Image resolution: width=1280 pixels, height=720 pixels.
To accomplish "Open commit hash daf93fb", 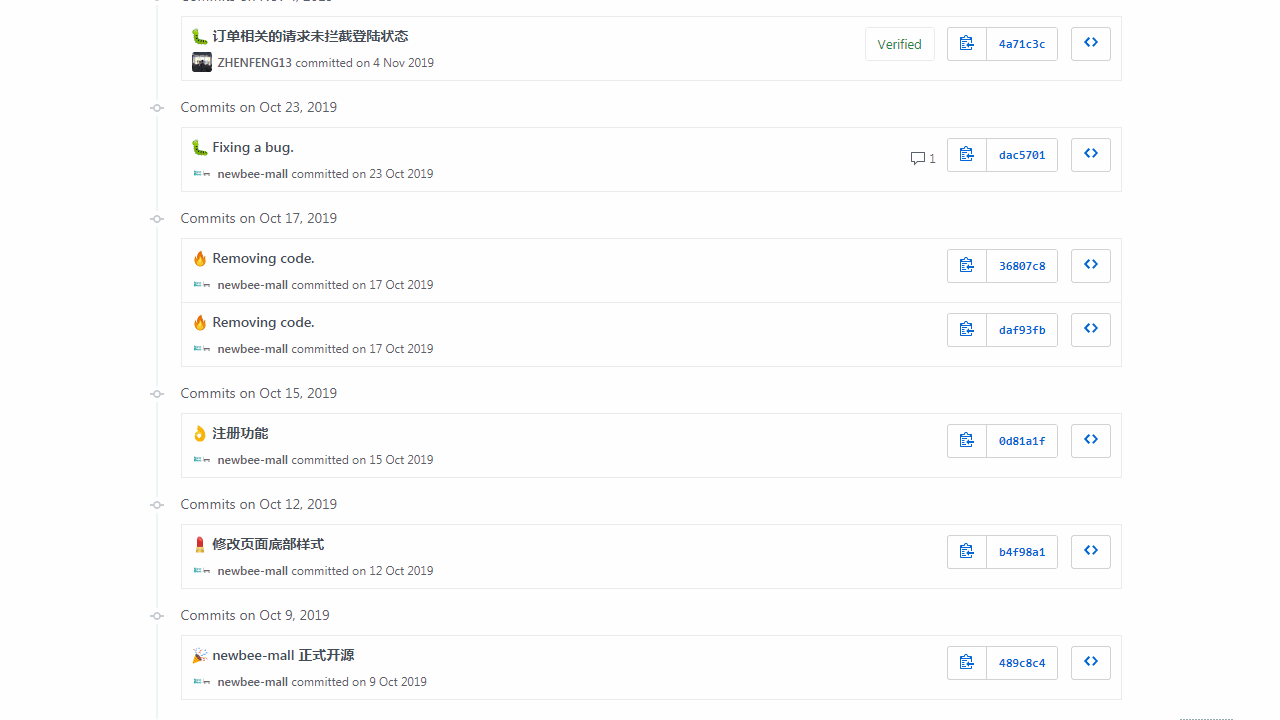I will coord(1022,330).
